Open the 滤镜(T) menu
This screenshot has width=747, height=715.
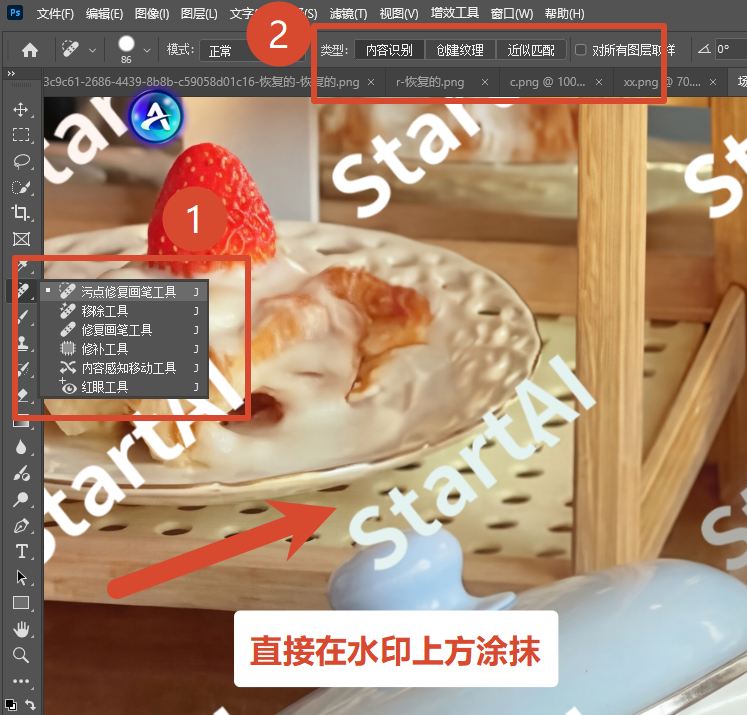tap(348, 14)
